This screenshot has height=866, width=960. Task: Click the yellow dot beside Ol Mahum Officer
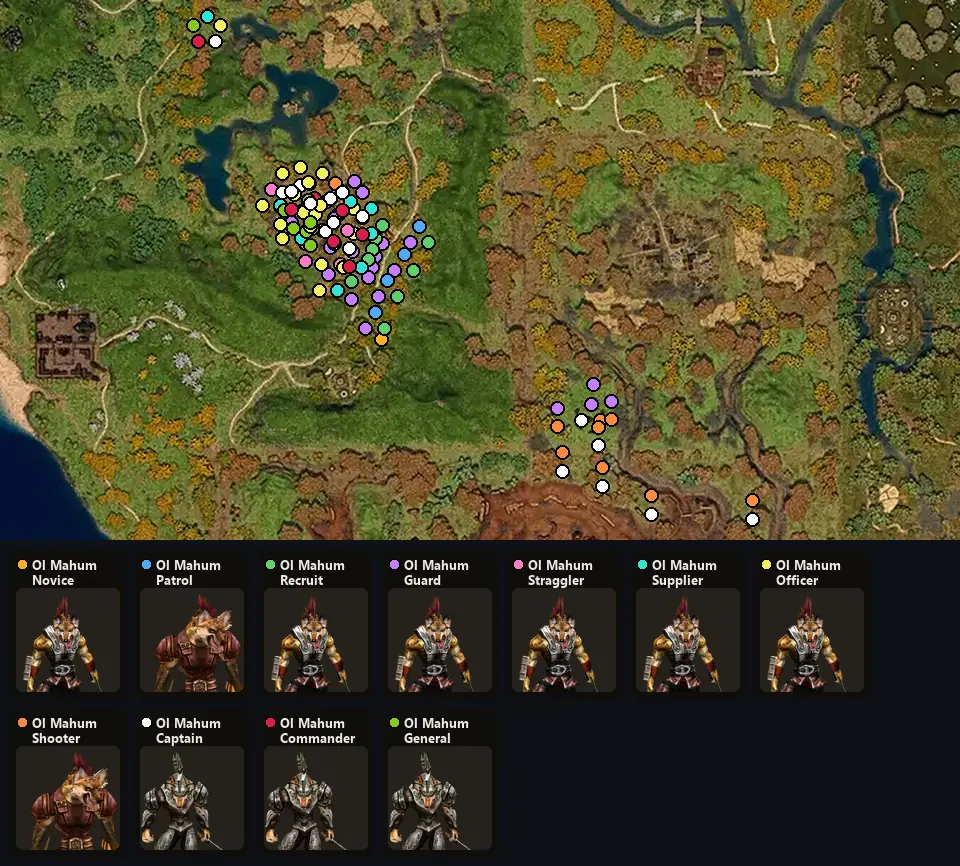click(767, 565)
